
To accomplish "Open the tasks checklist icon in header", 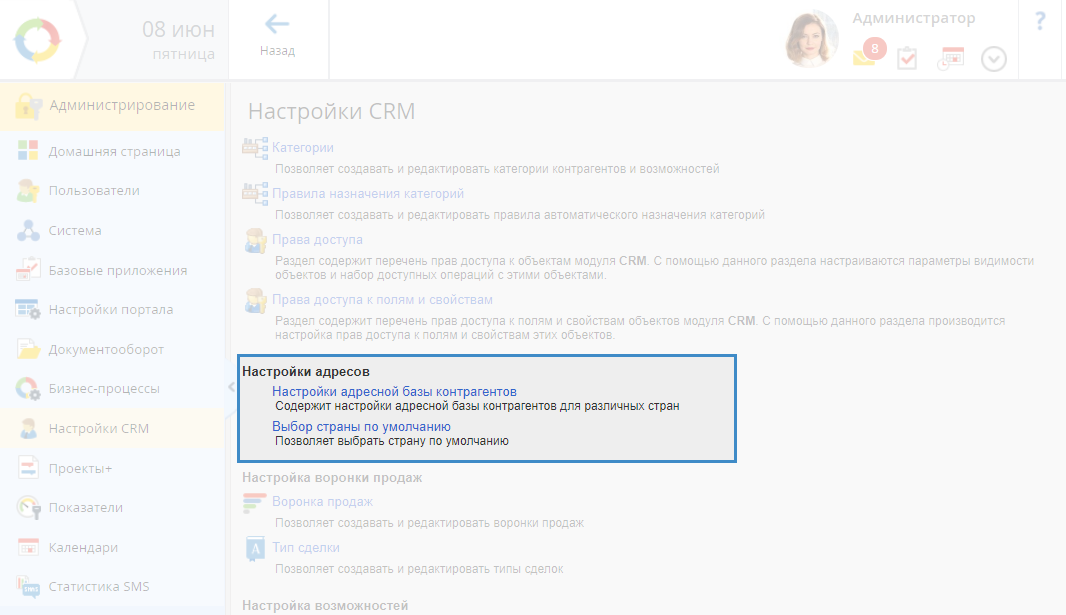I will pos(907,58).
